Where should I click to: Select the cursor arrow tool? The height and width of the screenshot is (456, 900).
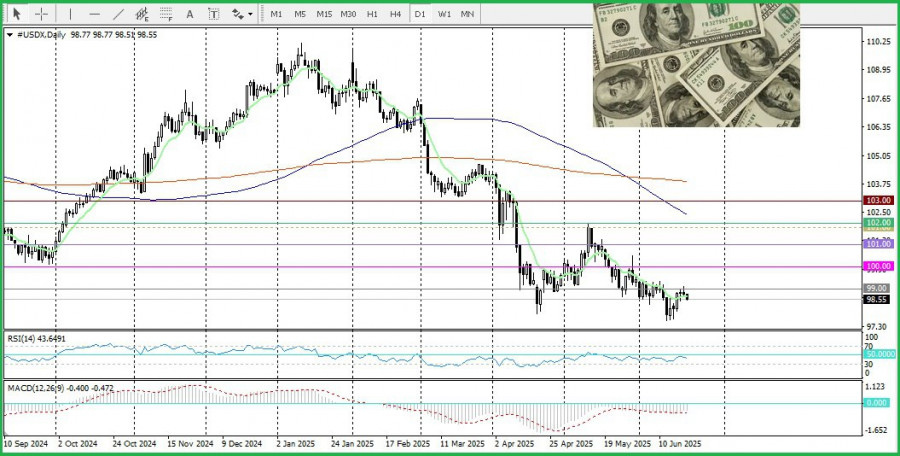pos(17,14)
